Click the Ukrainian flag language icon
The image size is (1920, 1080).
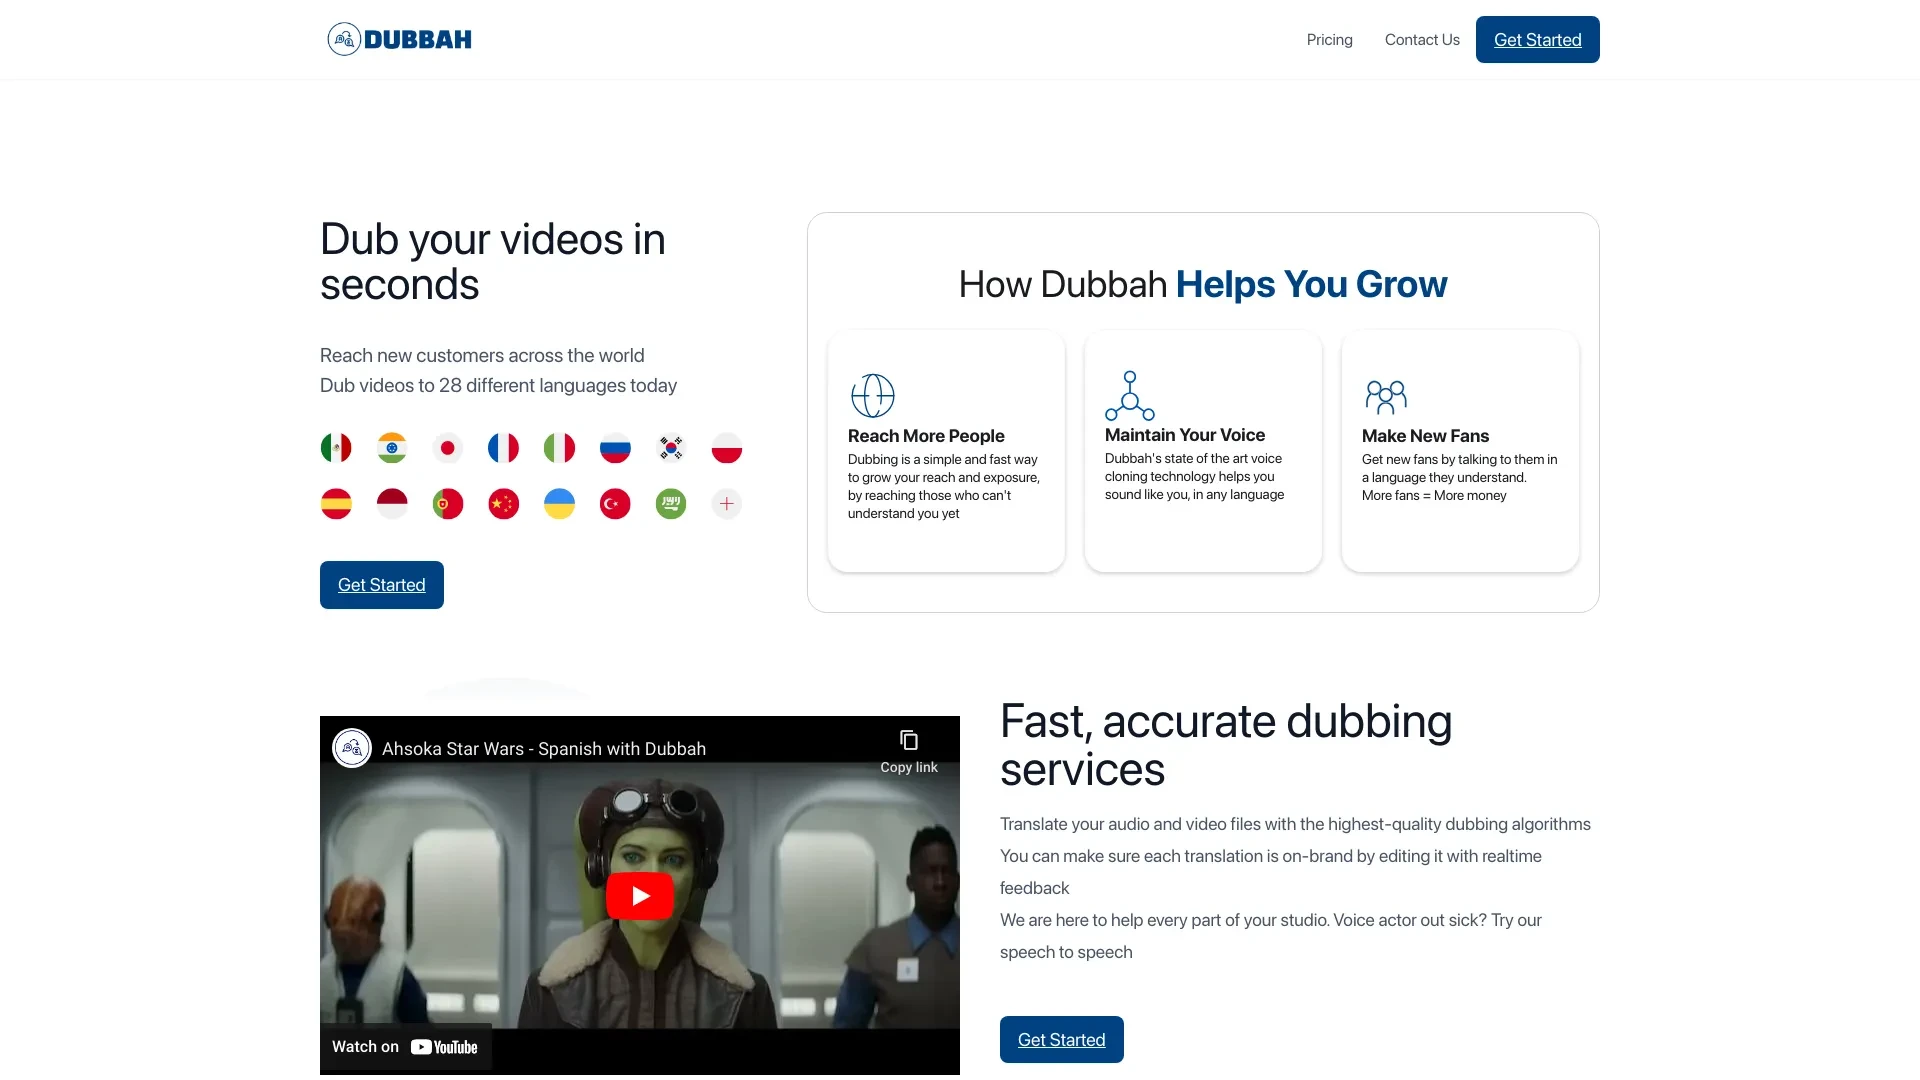pos(559,502)
